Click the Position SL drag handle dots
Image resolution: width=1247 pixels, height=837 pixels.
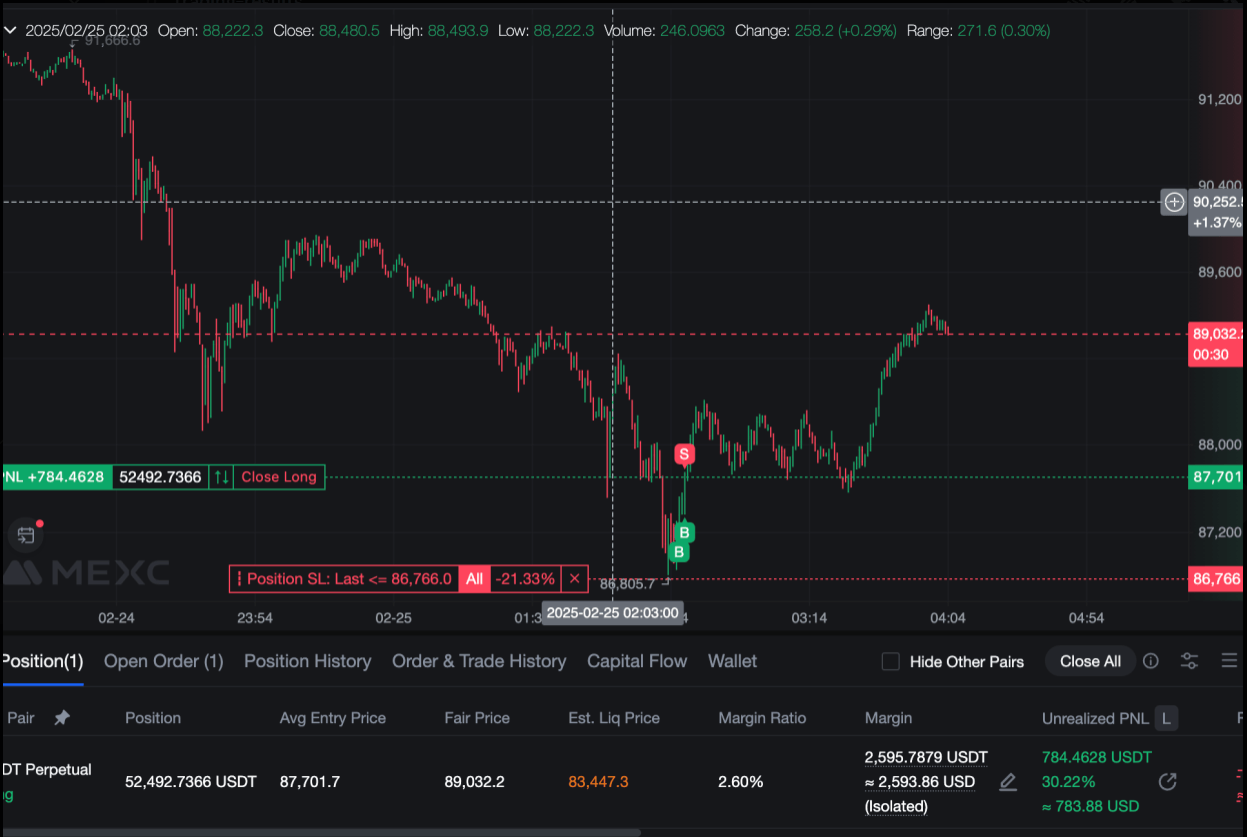point(238,579)
